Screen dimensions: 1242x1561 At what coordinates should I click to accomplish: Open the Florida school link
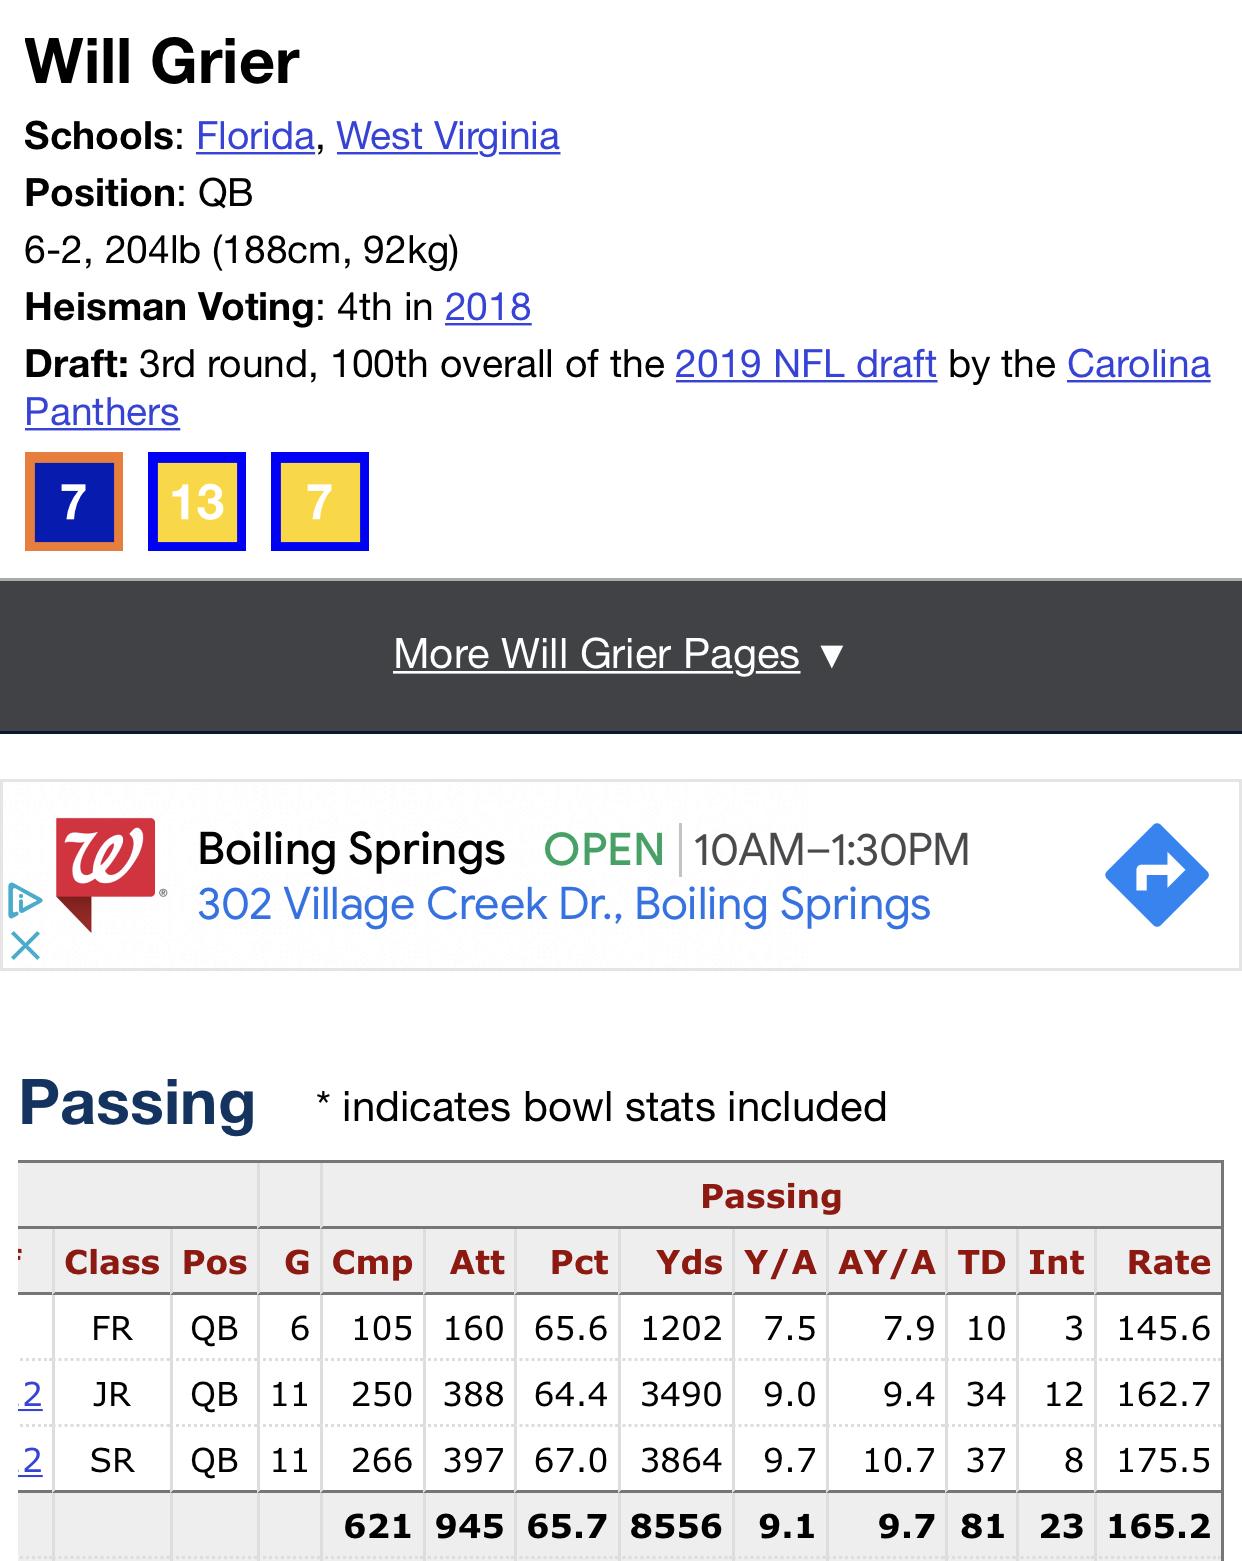point(255,136)
